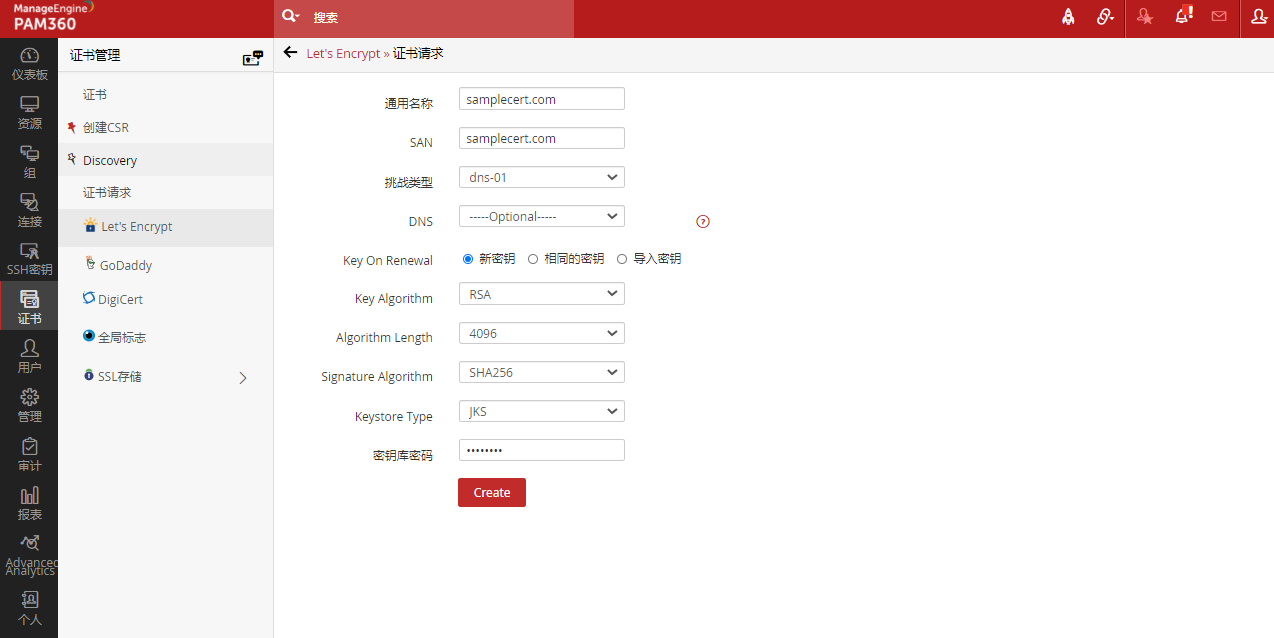Viewport: 1274px width, 638px height.
Task: Open the Advanced Analytics sidebar icon
Action: 29,554
